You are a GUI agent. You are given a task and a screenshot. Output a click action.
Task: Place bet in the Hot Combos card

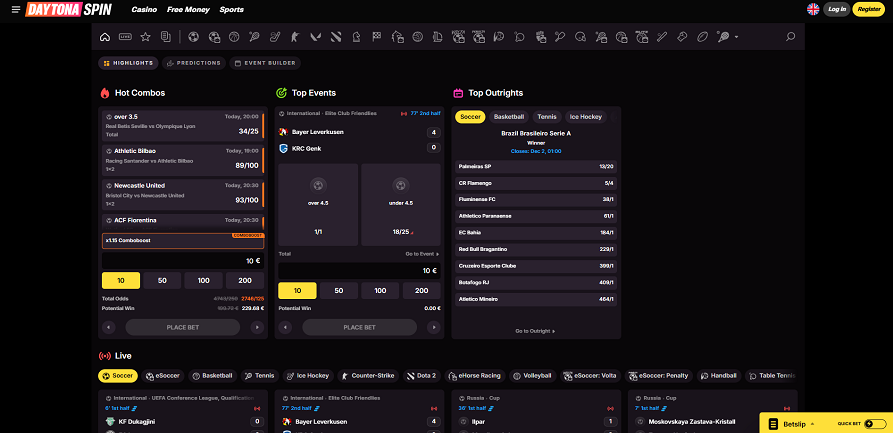coord(183,328)
